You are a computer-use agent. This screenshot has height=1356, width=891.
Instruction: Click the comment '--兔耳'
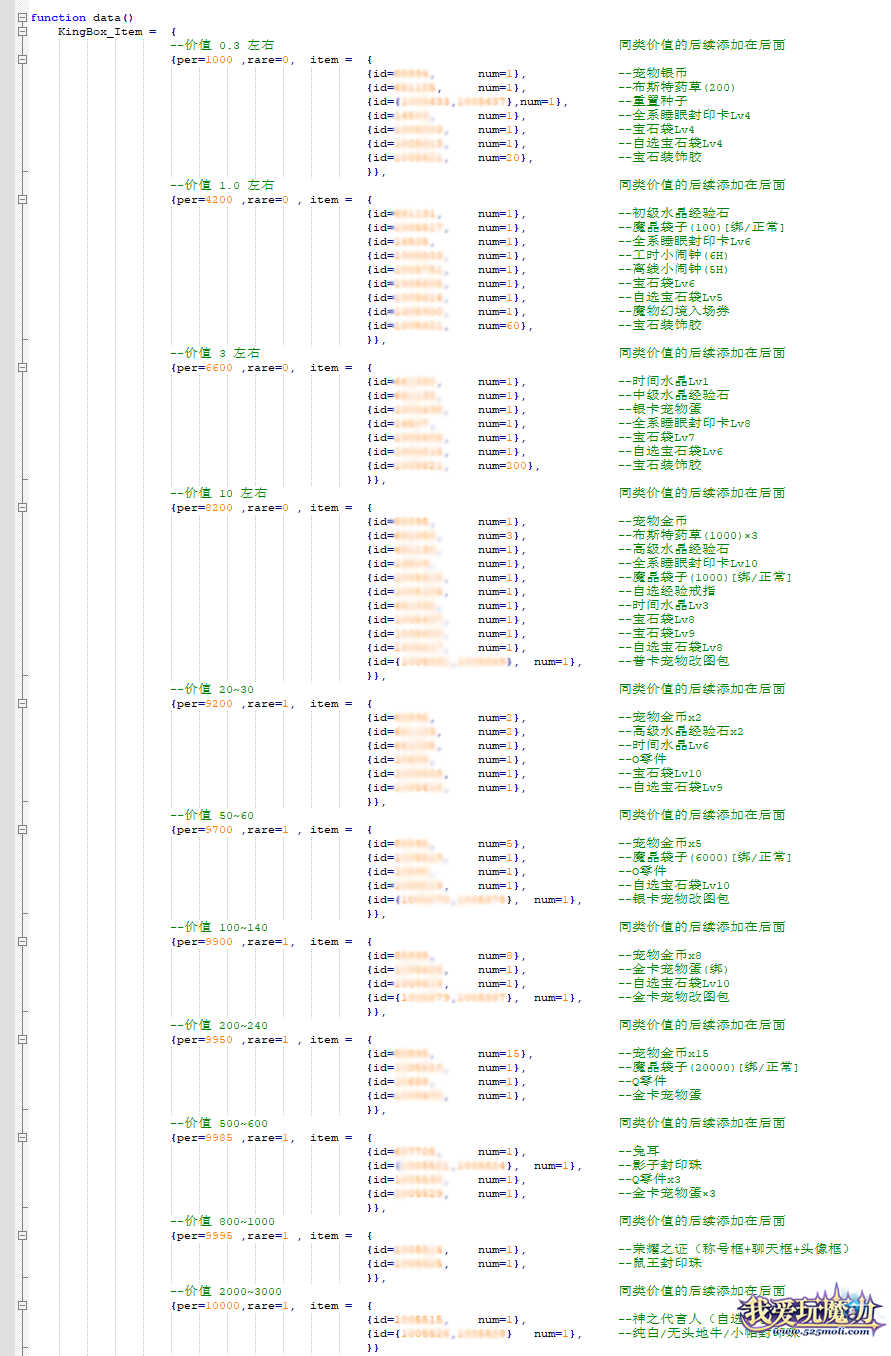tap(639, 1151)
